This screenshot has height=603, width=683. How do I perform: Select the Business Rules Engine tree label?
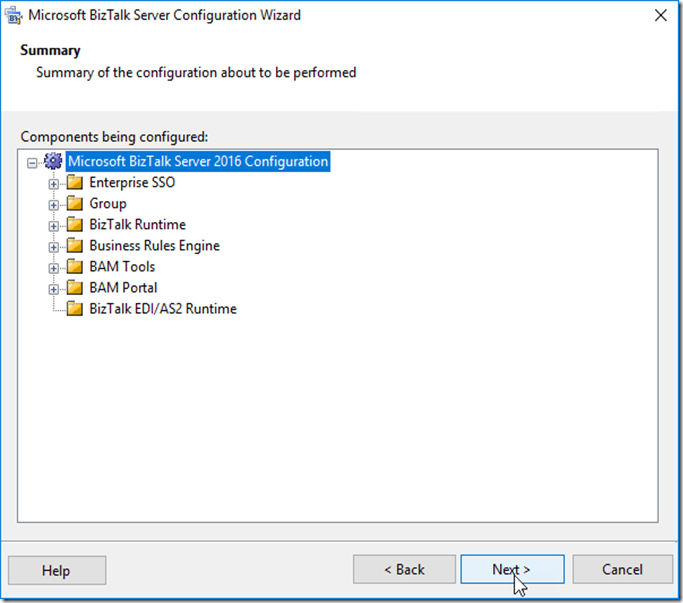[x=154, y=246]
